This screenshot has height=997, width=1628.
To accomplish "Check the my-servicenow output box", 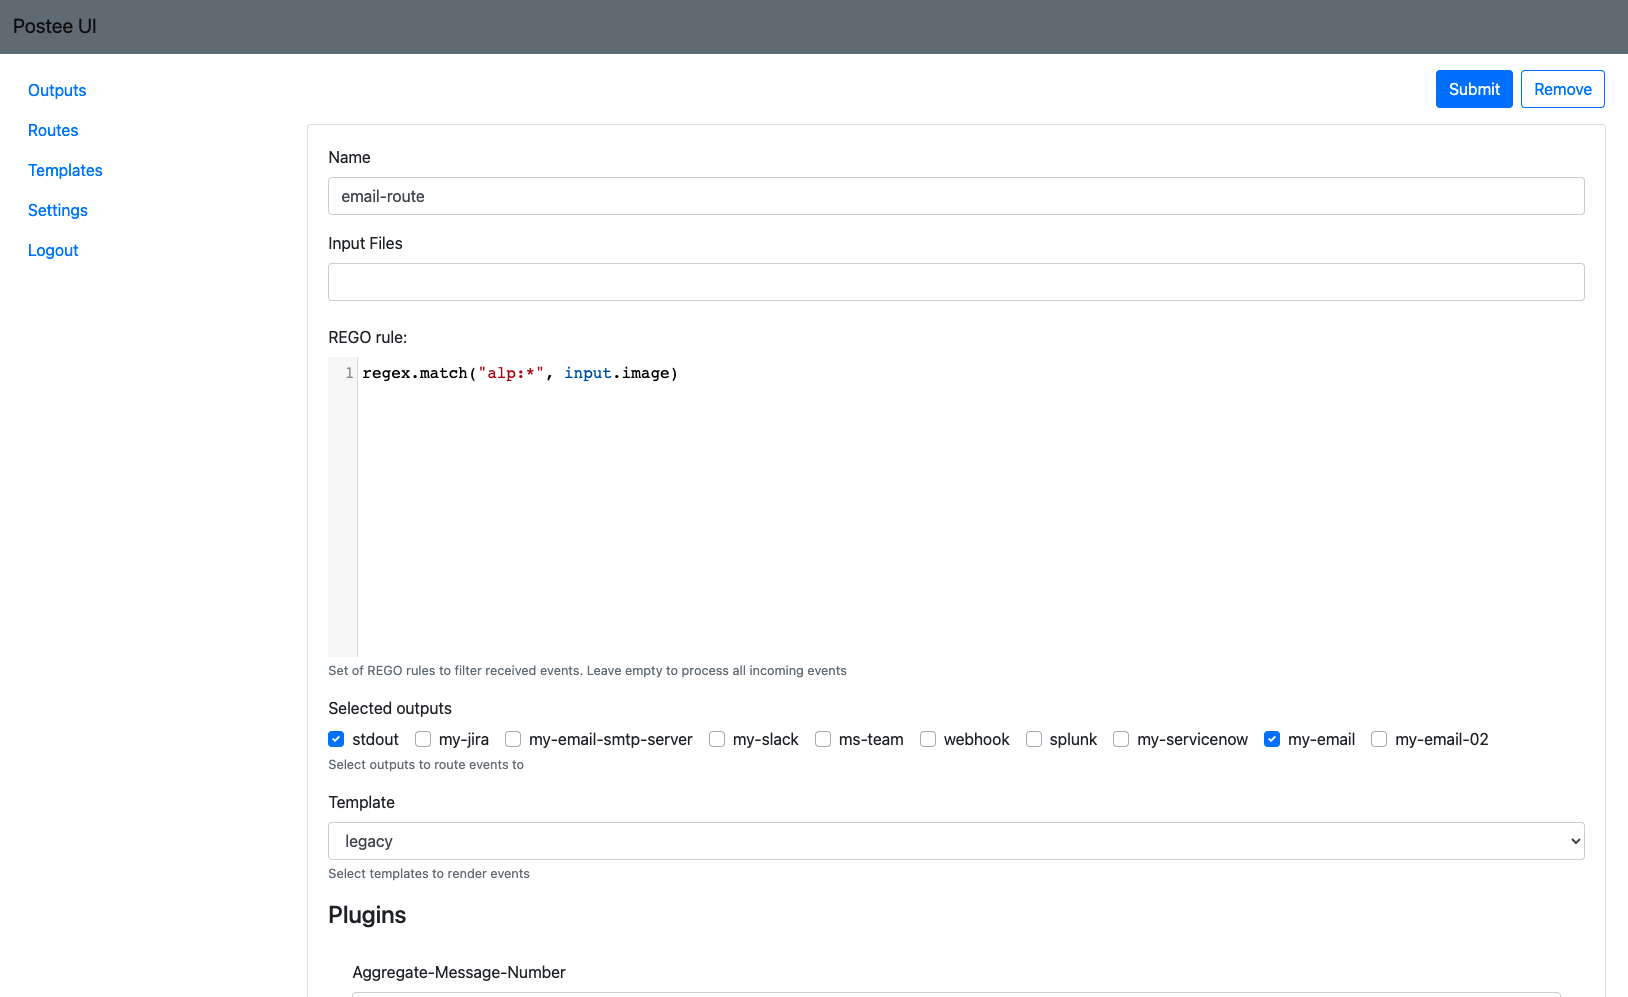I will coord(1121,739).
